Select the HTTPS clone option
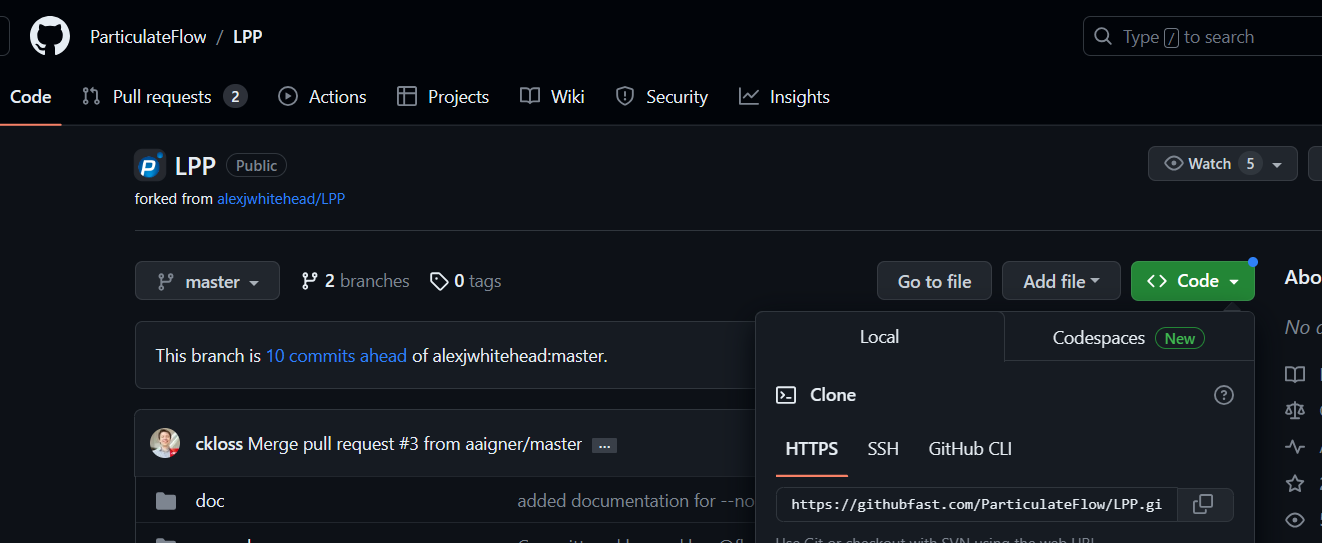The image size is (1322, 543). coord(812,449)
